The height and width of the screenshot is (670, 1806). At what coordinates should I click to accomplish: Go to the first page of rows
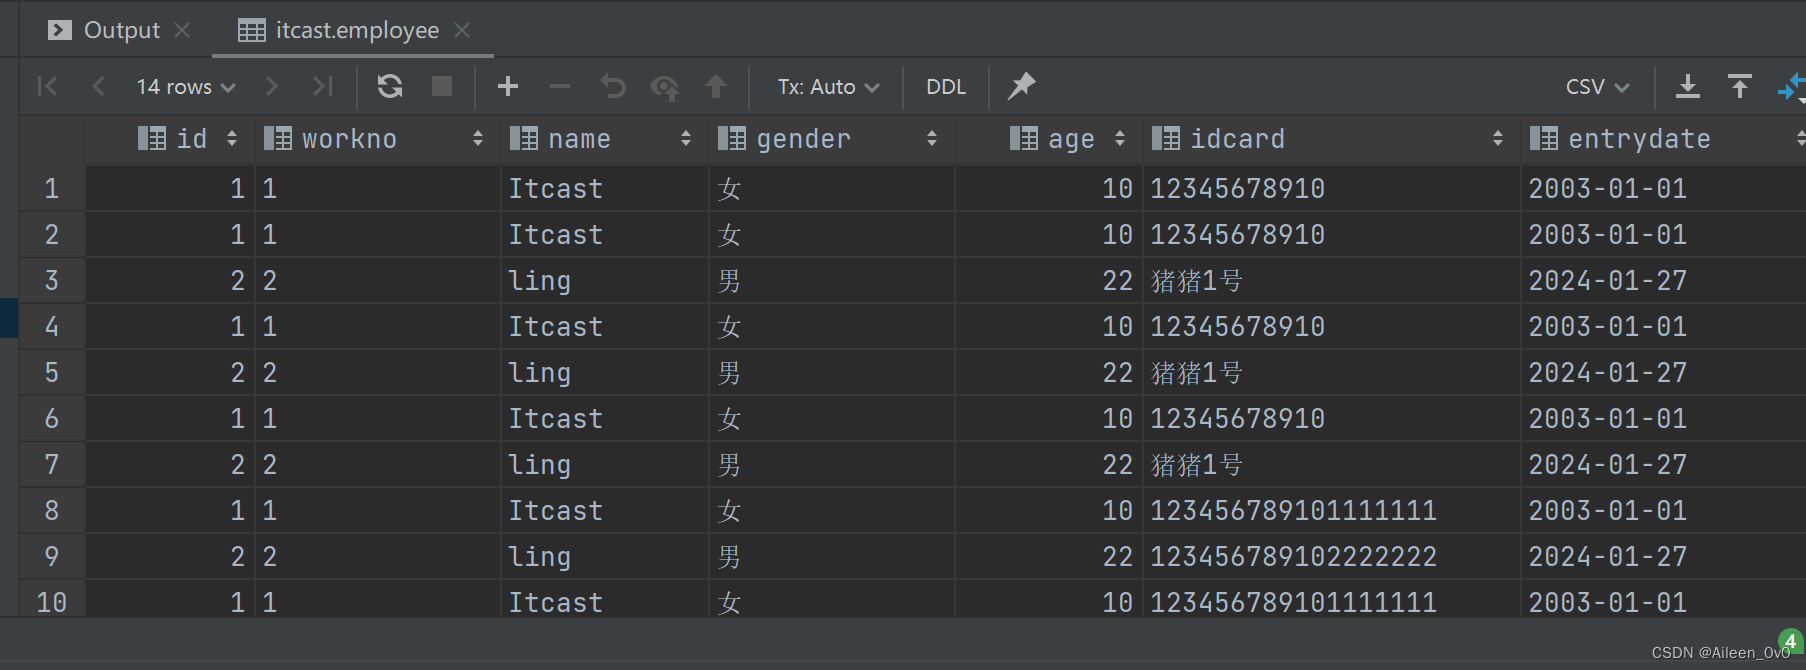tap(47, 87)
